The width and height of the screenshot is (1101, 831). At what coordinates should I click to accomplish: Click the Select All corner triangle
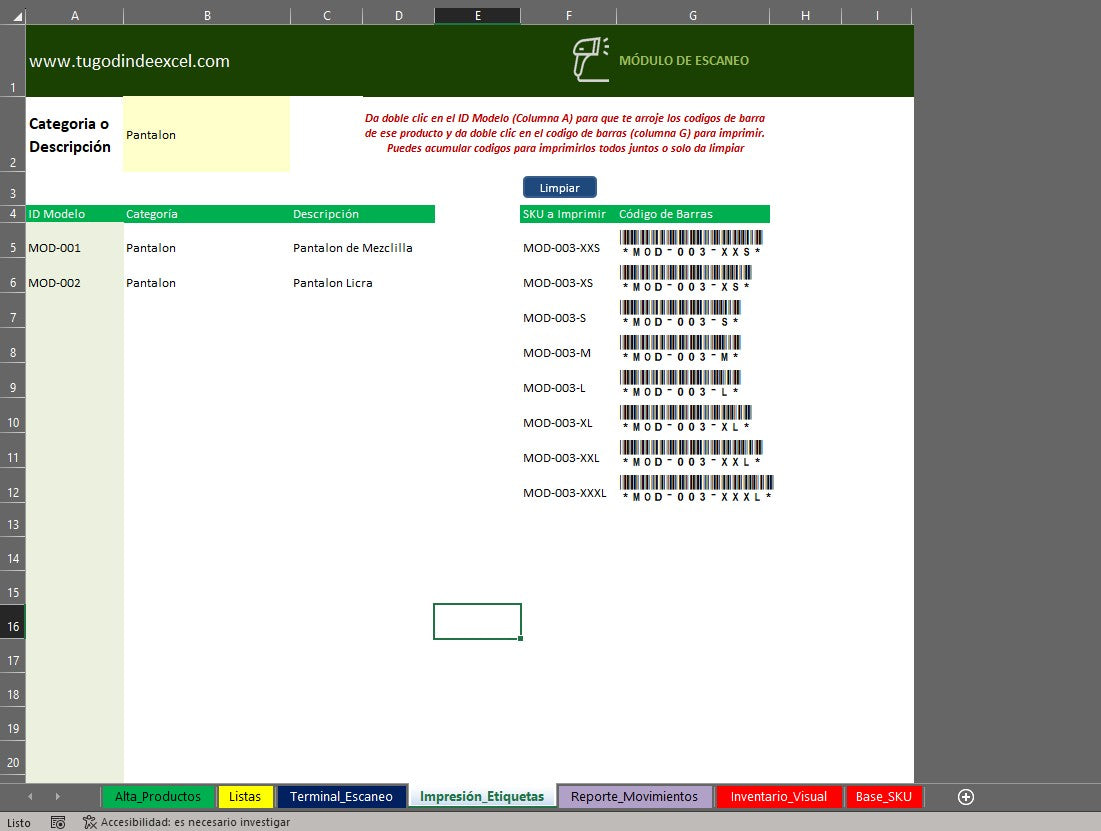coord(18,16)
